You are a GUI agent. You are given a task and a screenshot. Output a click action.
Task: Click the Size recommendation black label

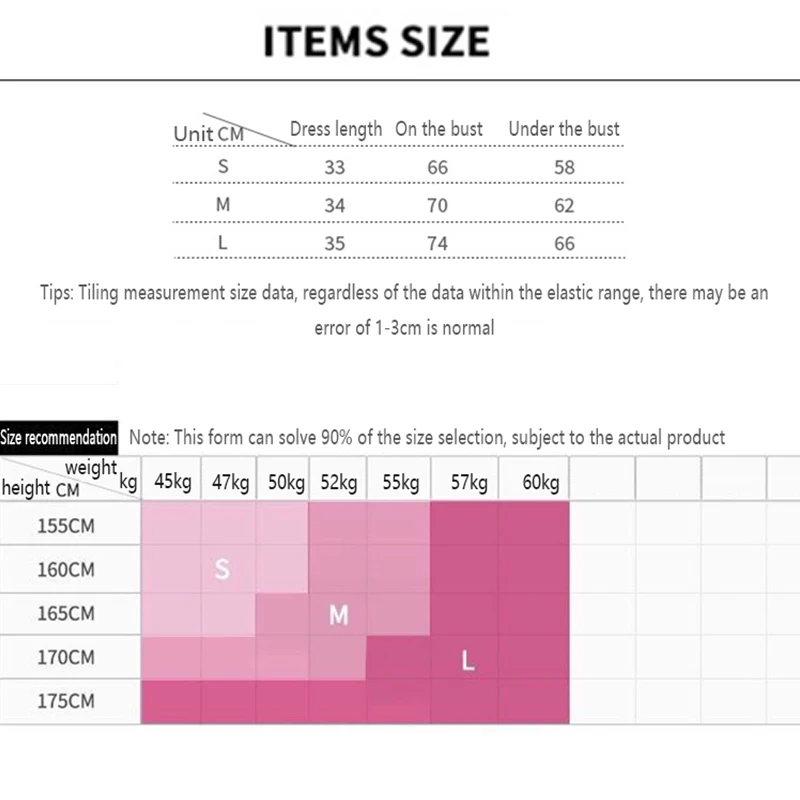click(x=59, y=438)
